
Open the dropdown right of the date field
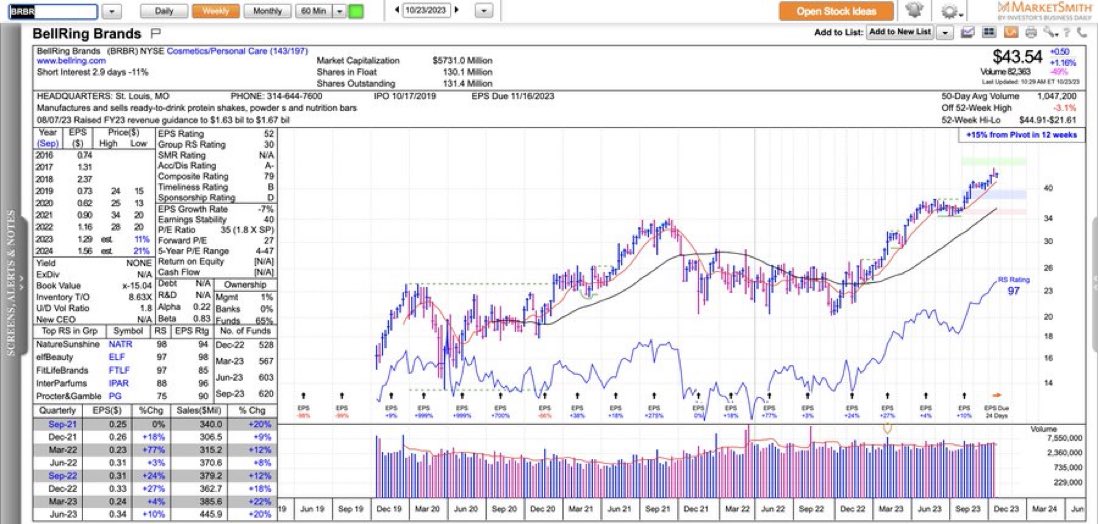[484, 11]
